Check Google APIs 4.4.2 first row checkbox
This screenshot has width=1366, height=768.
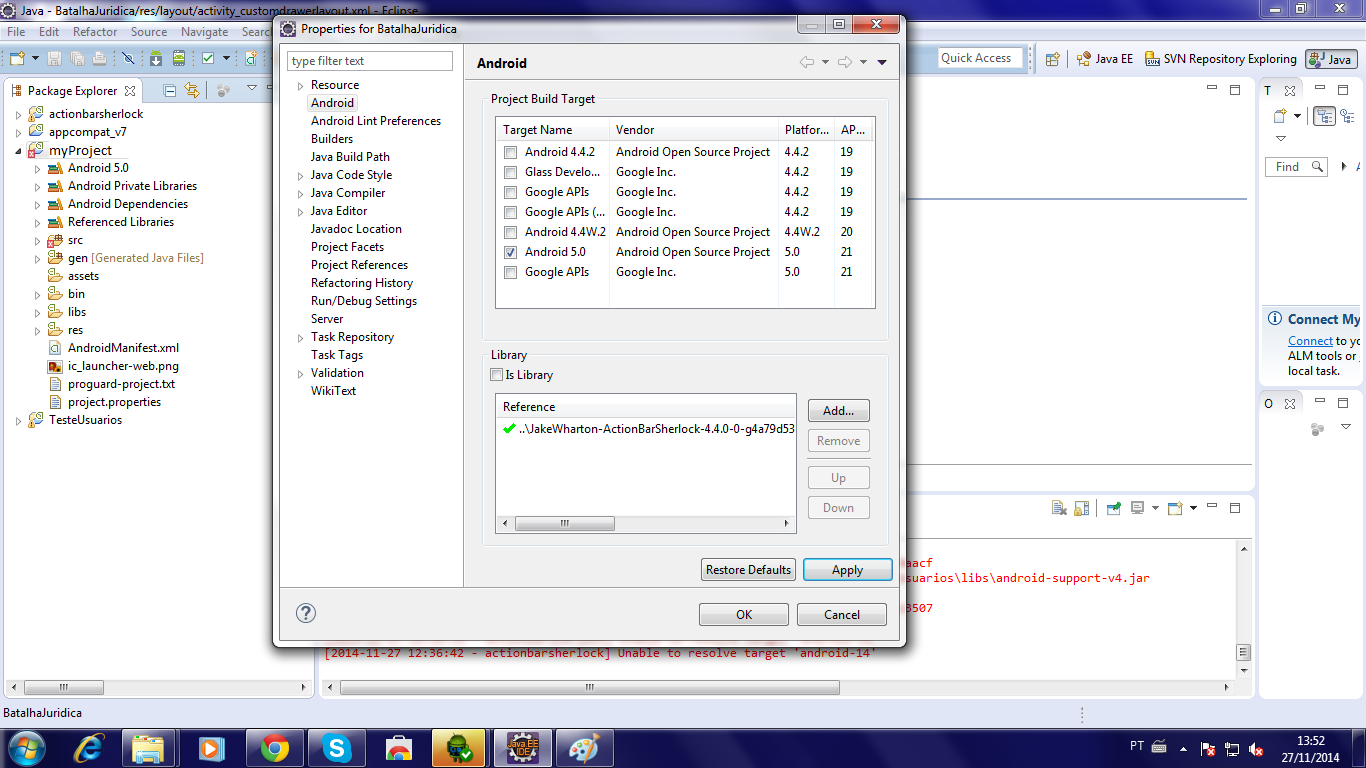coord(511,192)
